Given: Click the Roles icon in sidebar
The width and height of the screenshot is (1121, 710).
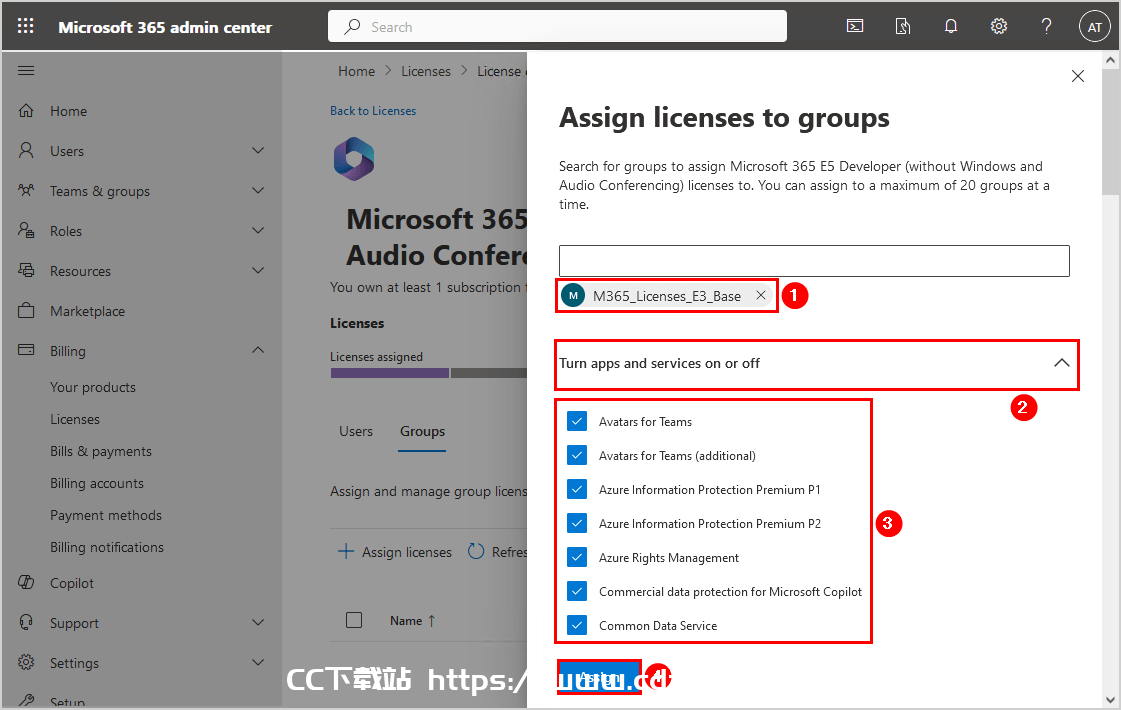Looking at the screenshot, I should 26,230.
